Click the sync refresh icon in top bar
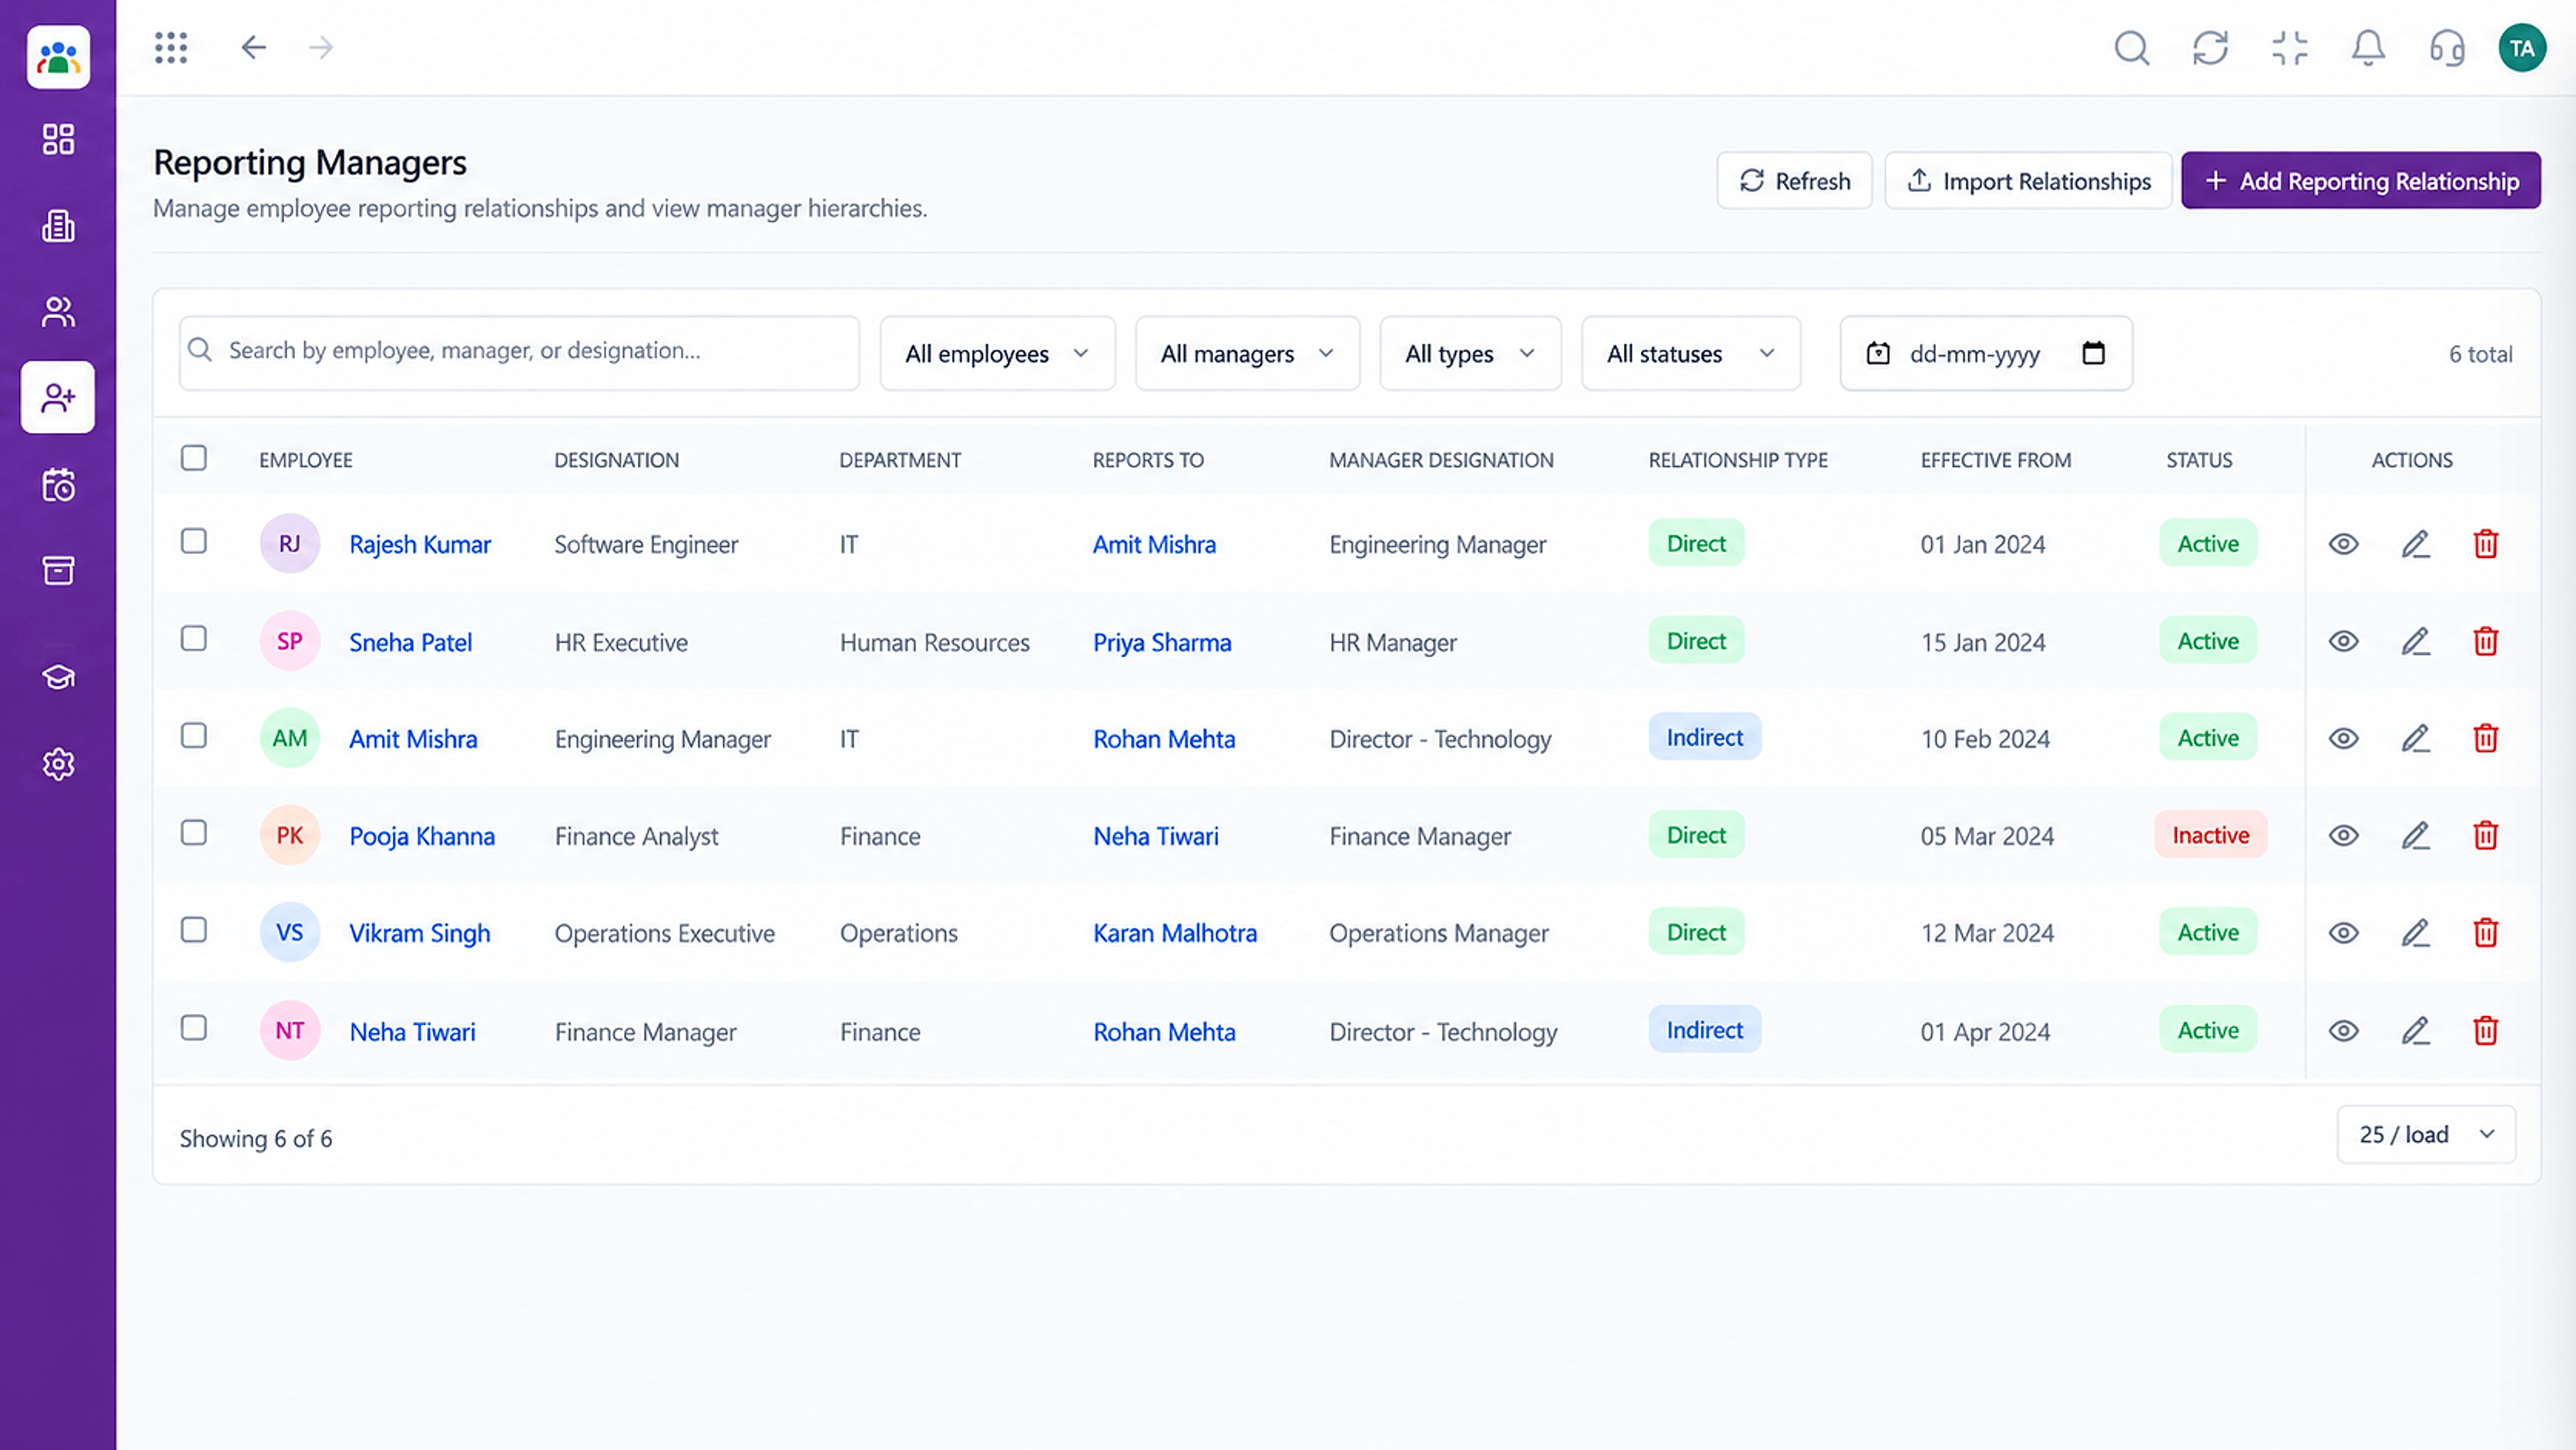Screen dimensions: 2576x1450 (2210, 47)
